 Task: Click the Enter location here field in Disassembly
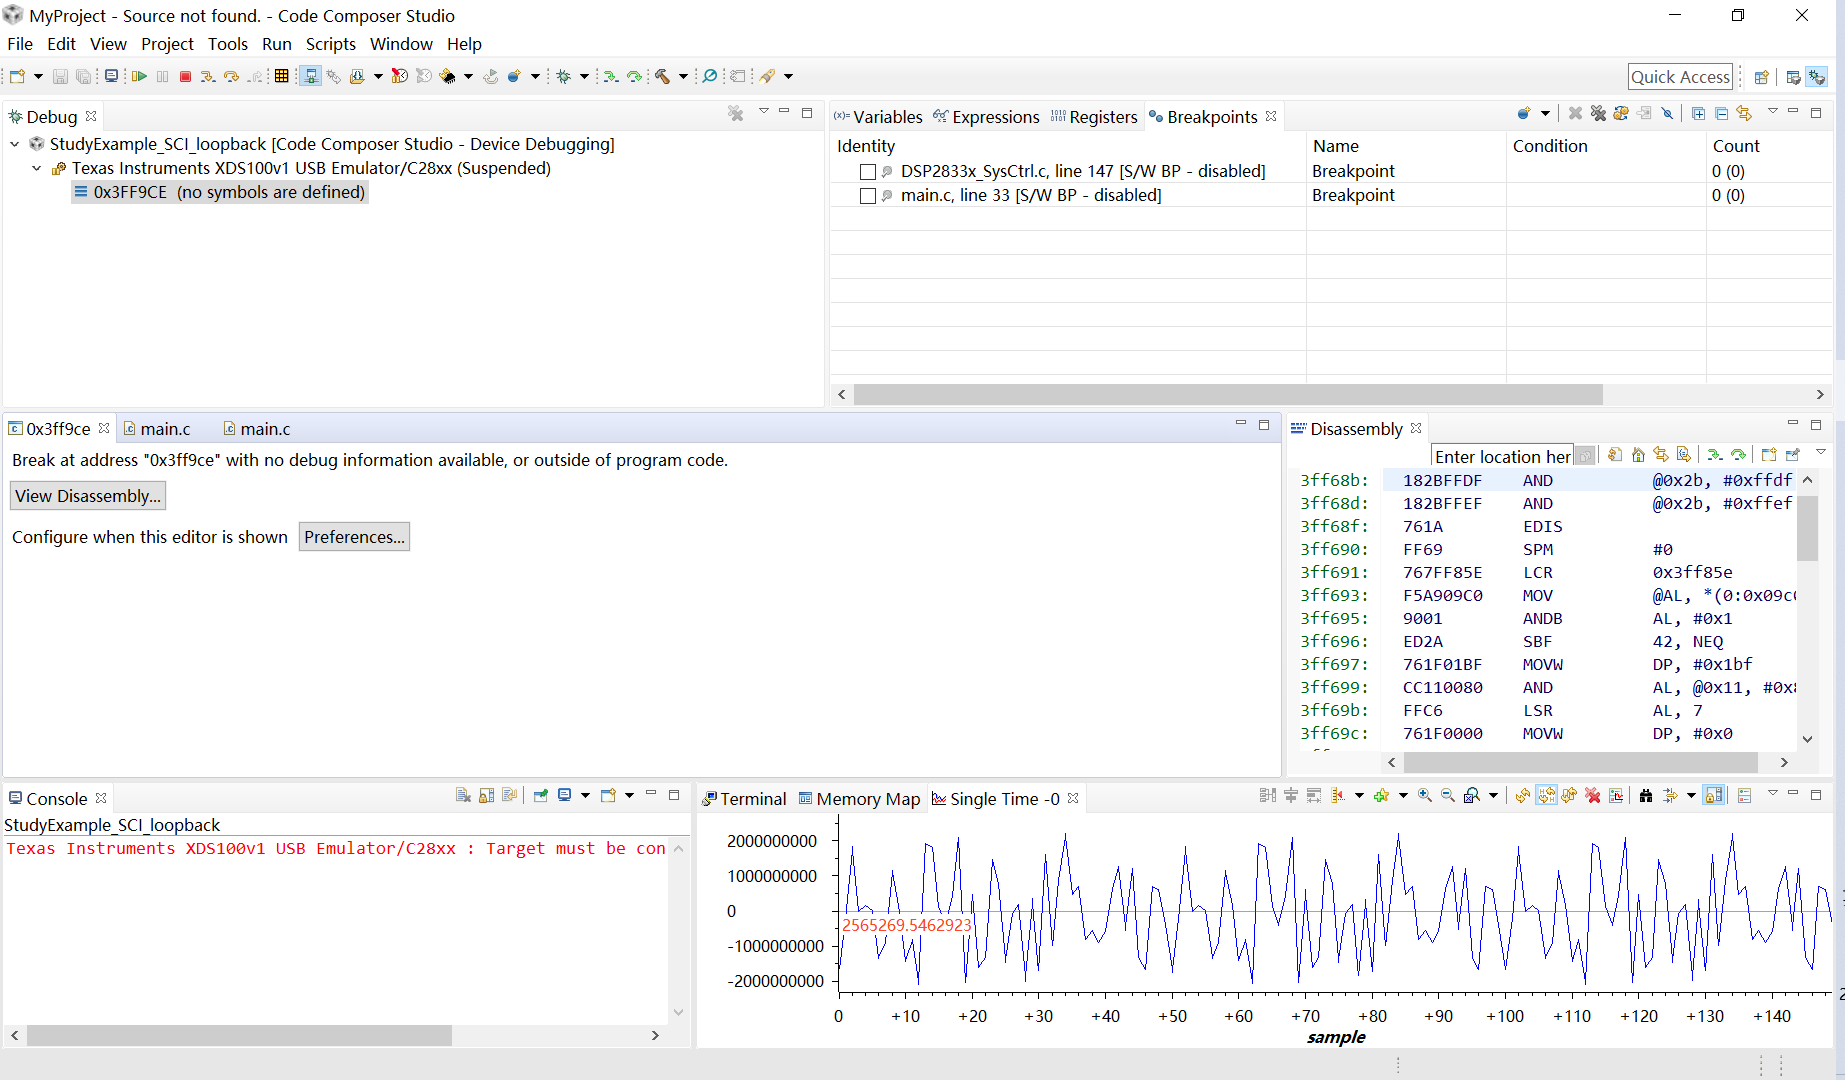(x=1500, y=456)
